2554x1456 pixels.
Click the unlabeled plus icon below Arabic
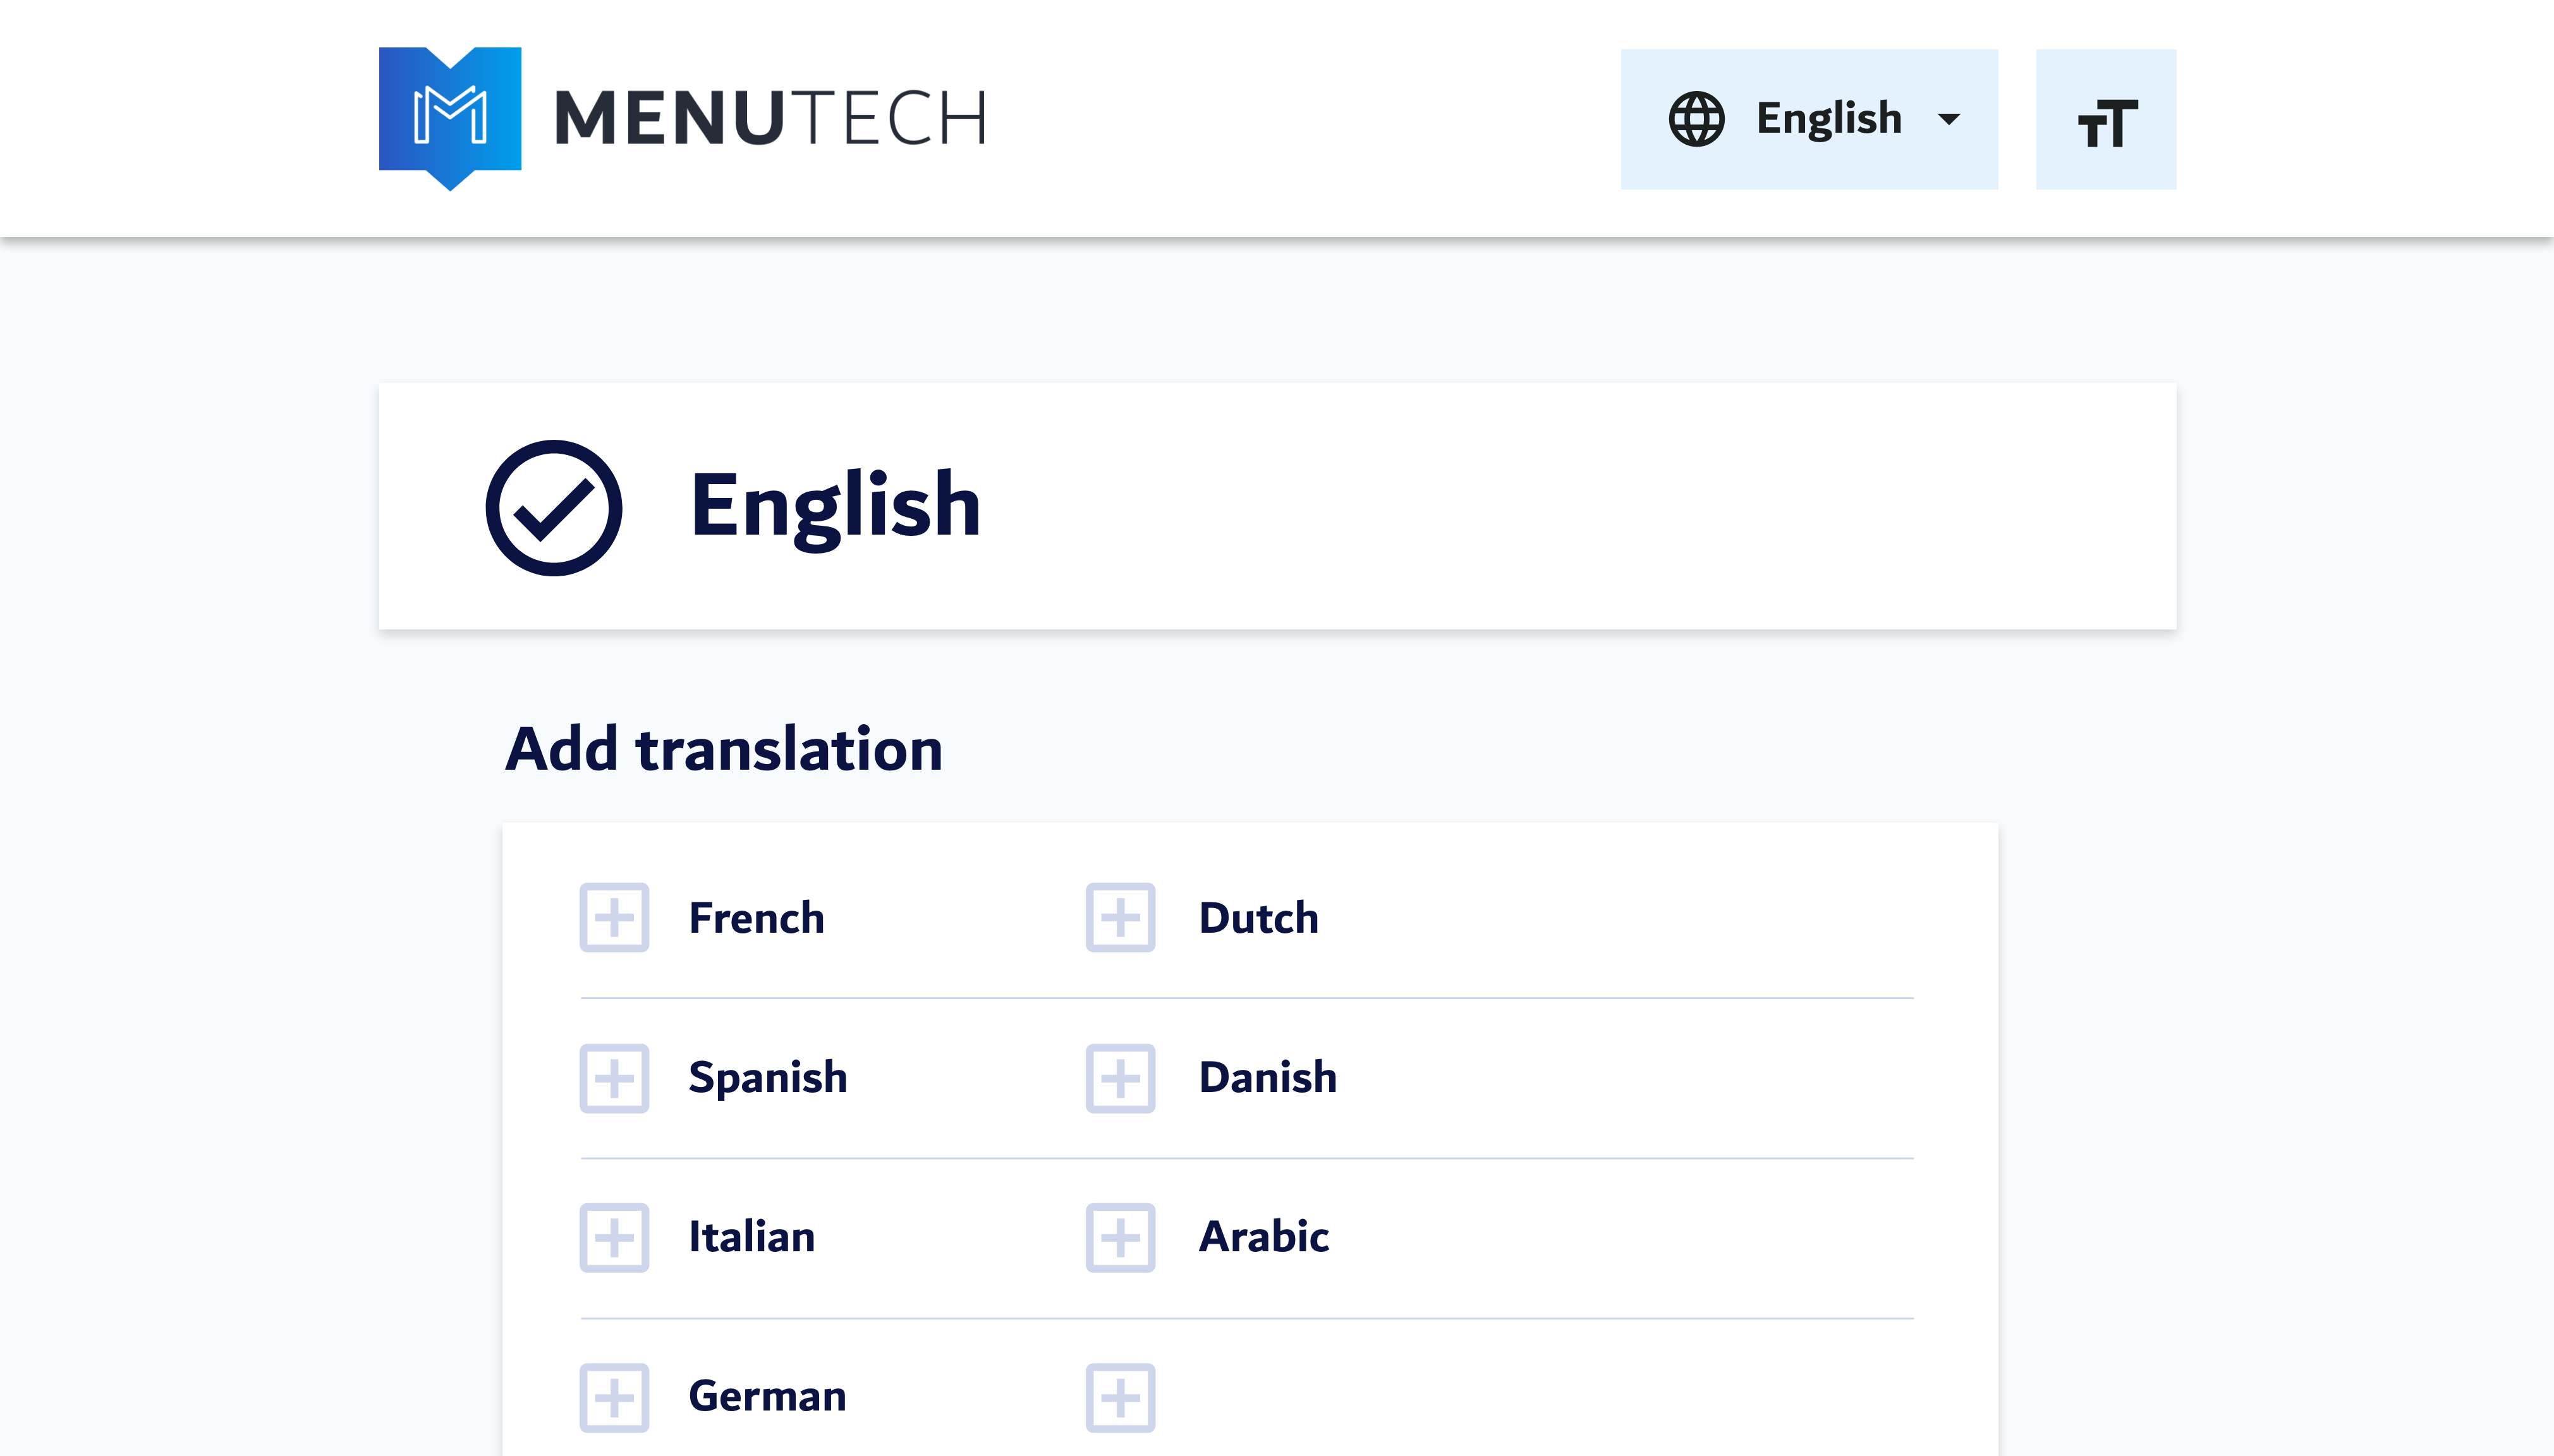[x=1121, y=1396]
